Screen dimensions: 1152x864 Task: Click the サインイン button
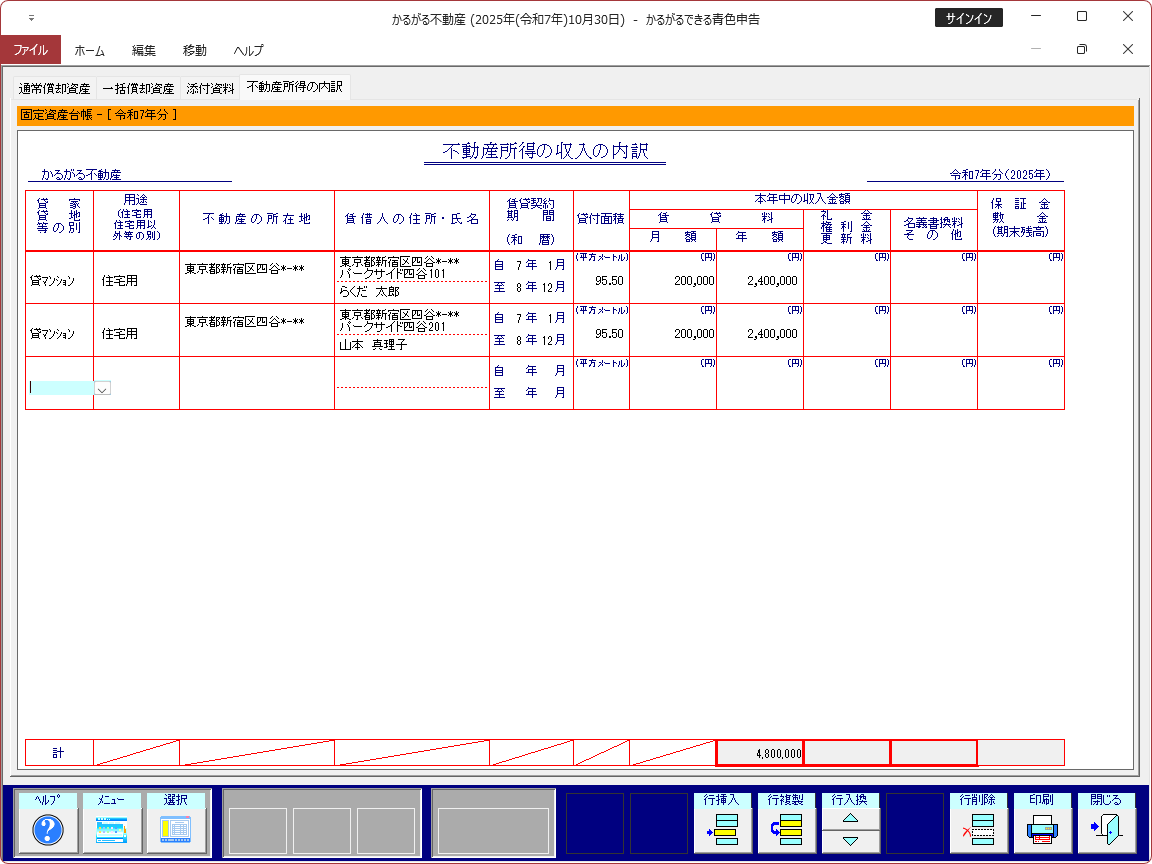pyautogui.click(x=968, y=18)
